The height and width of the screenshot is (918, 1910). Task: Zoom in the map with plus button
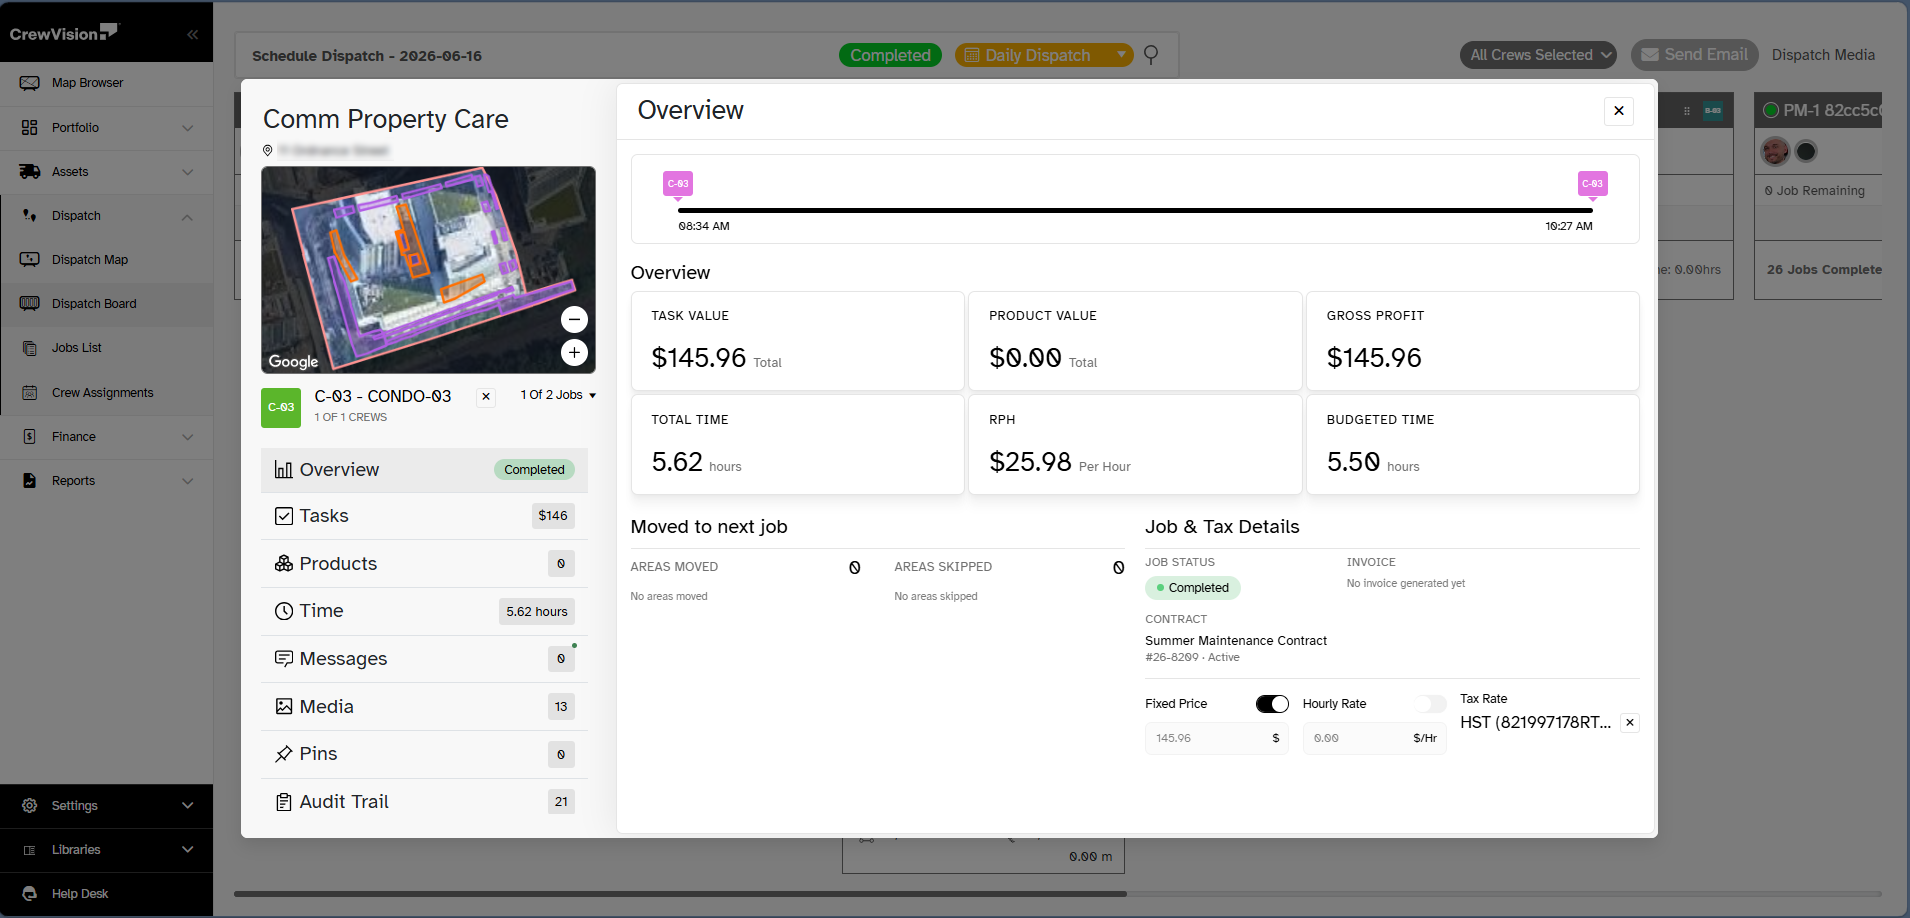coord(574,352)
